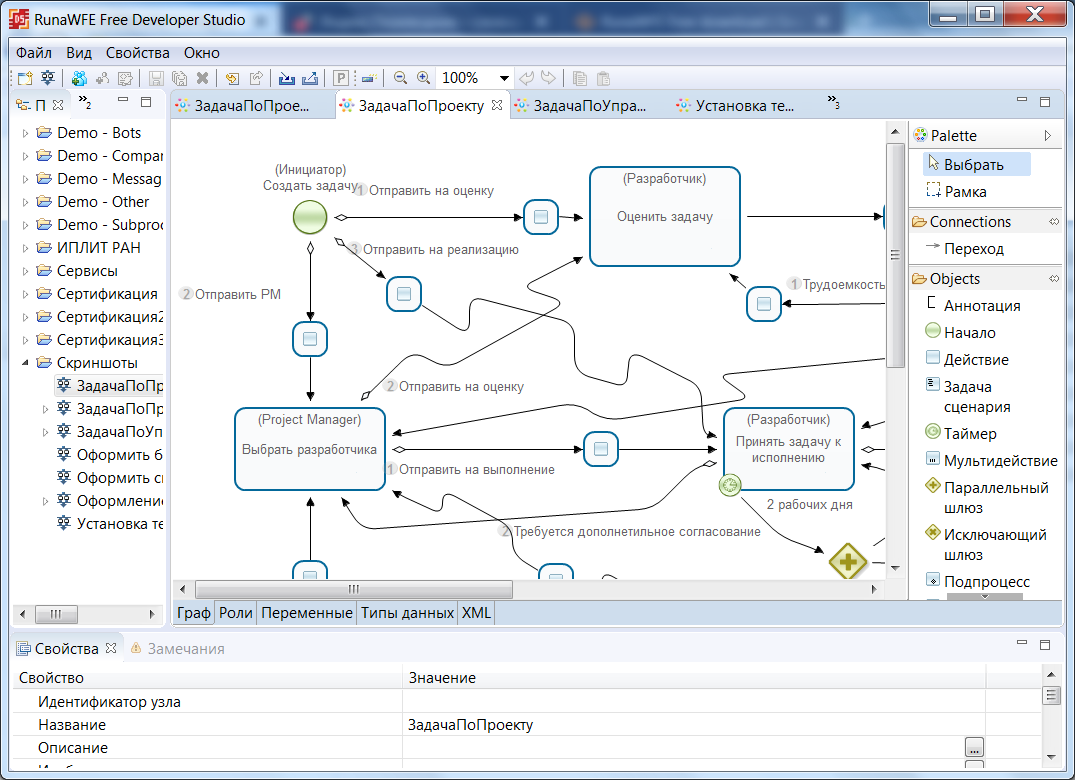Click the undo arrow in toolbar
The image size is (1075, 780).
tap(526, 78)
